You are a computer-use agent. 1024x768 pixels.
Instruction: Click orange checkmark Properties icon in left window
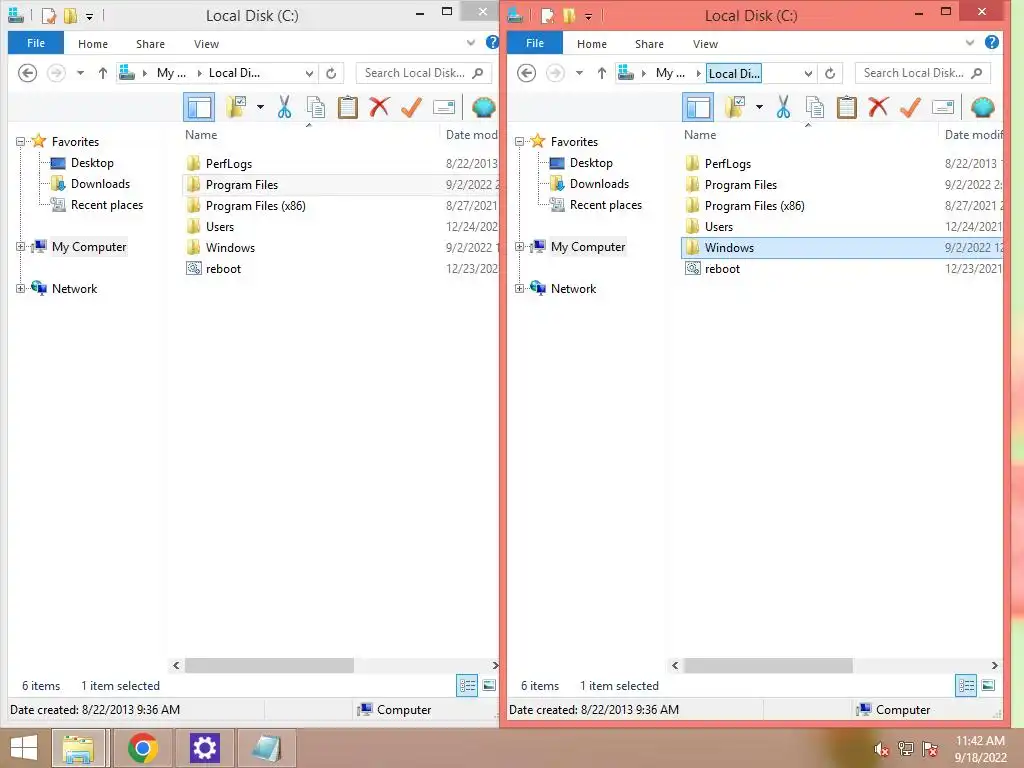(411, 107)
